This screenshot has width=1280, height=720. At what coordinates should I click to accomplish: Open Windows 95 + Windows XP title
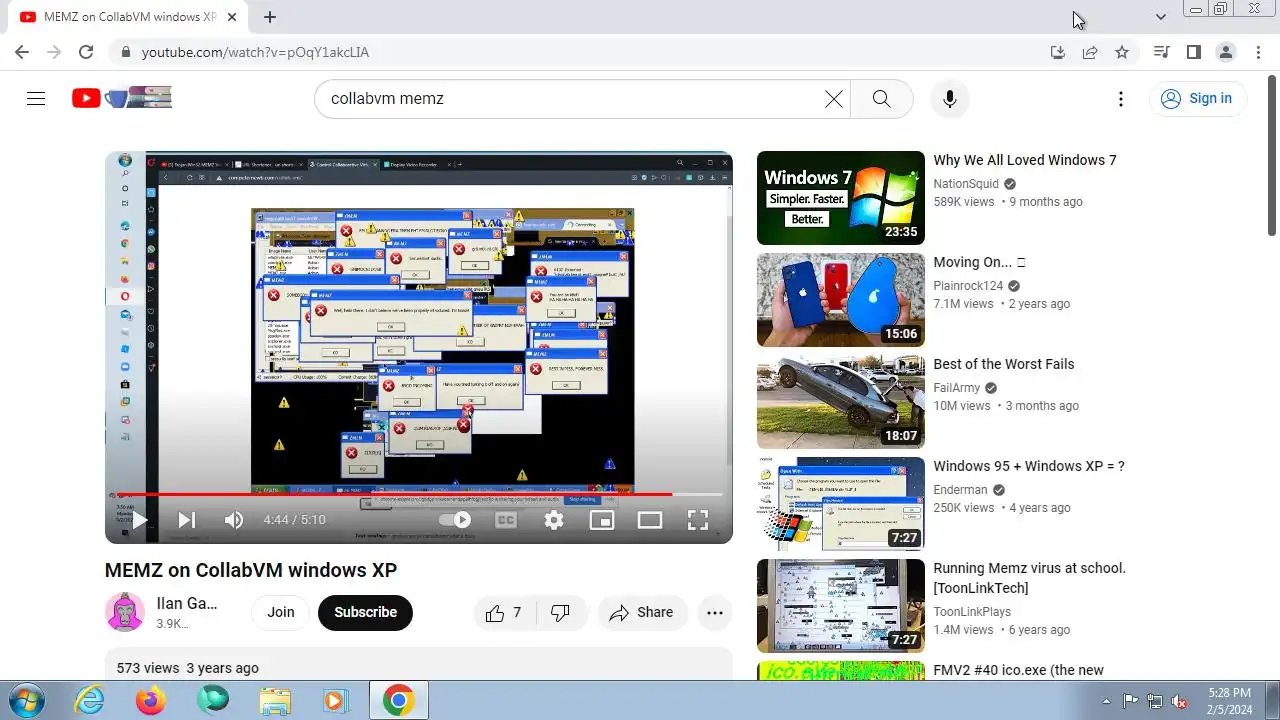coord(1029,466)
